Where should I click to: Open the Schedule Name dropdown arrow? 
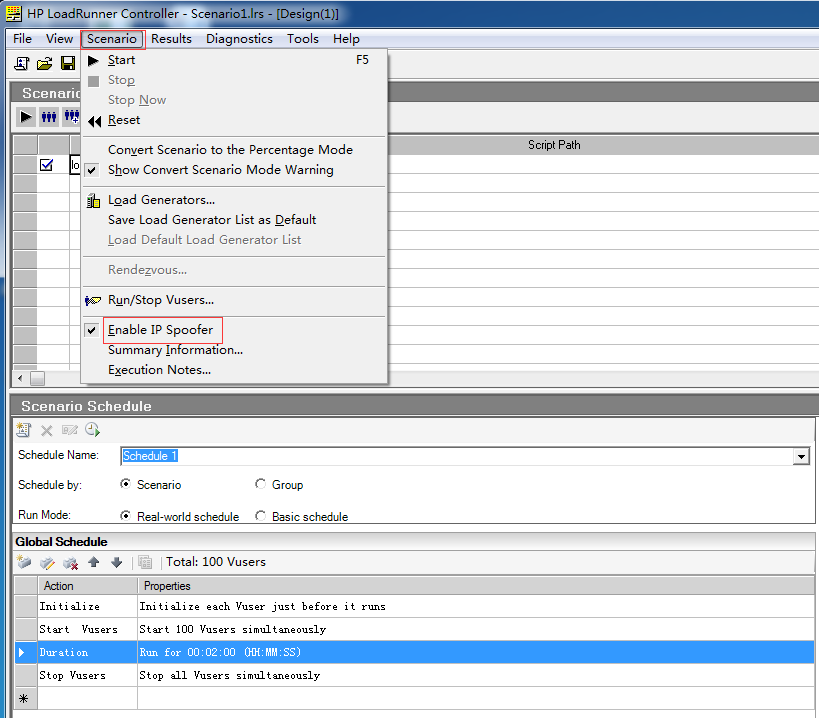pyautogui.click(x=801, y=456)
